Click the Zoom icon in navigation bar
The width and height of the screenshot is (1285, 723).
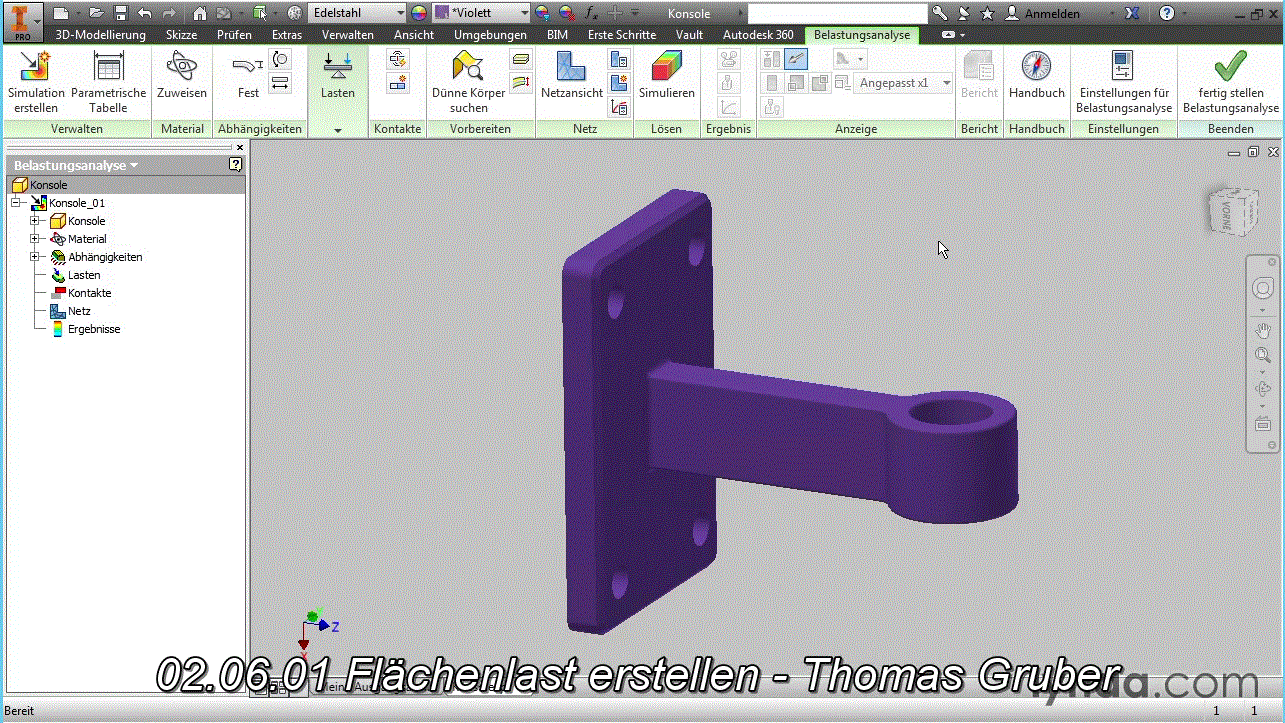[x=1262, y=356]
